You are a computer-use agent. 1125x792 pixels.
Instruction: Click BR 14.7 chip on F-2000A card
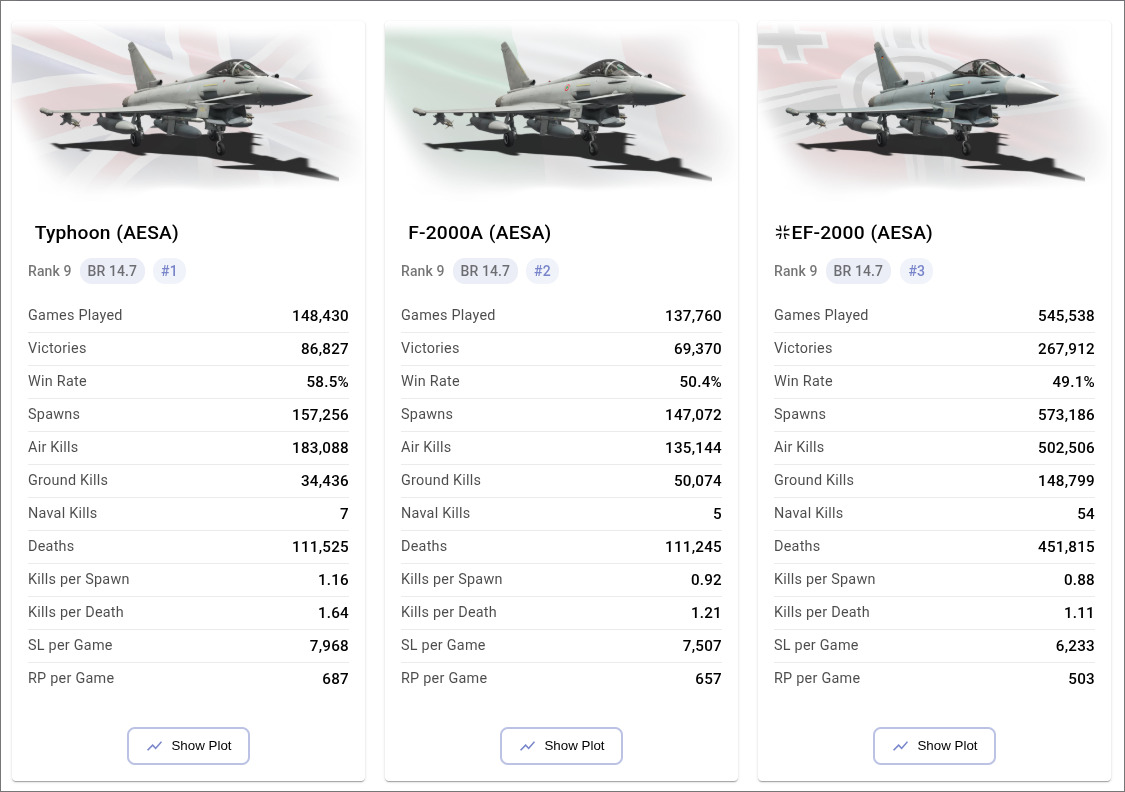pos(485,271)
